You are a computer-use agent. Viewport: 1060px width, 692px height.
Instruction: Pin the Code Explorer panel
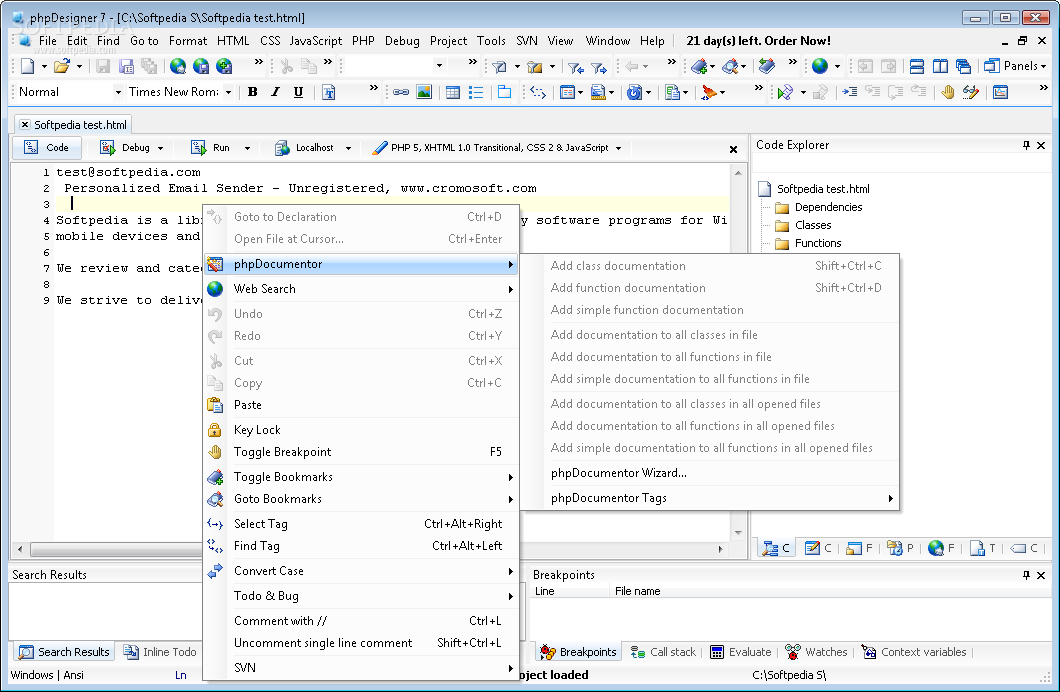(1026, 145)
